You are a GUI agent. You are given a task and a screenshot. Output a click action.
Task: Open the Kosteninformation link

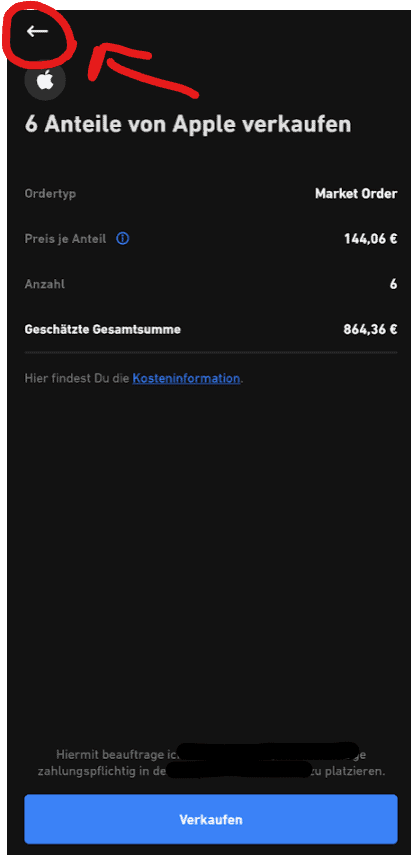pyautogui.click(x=186, y=378)
